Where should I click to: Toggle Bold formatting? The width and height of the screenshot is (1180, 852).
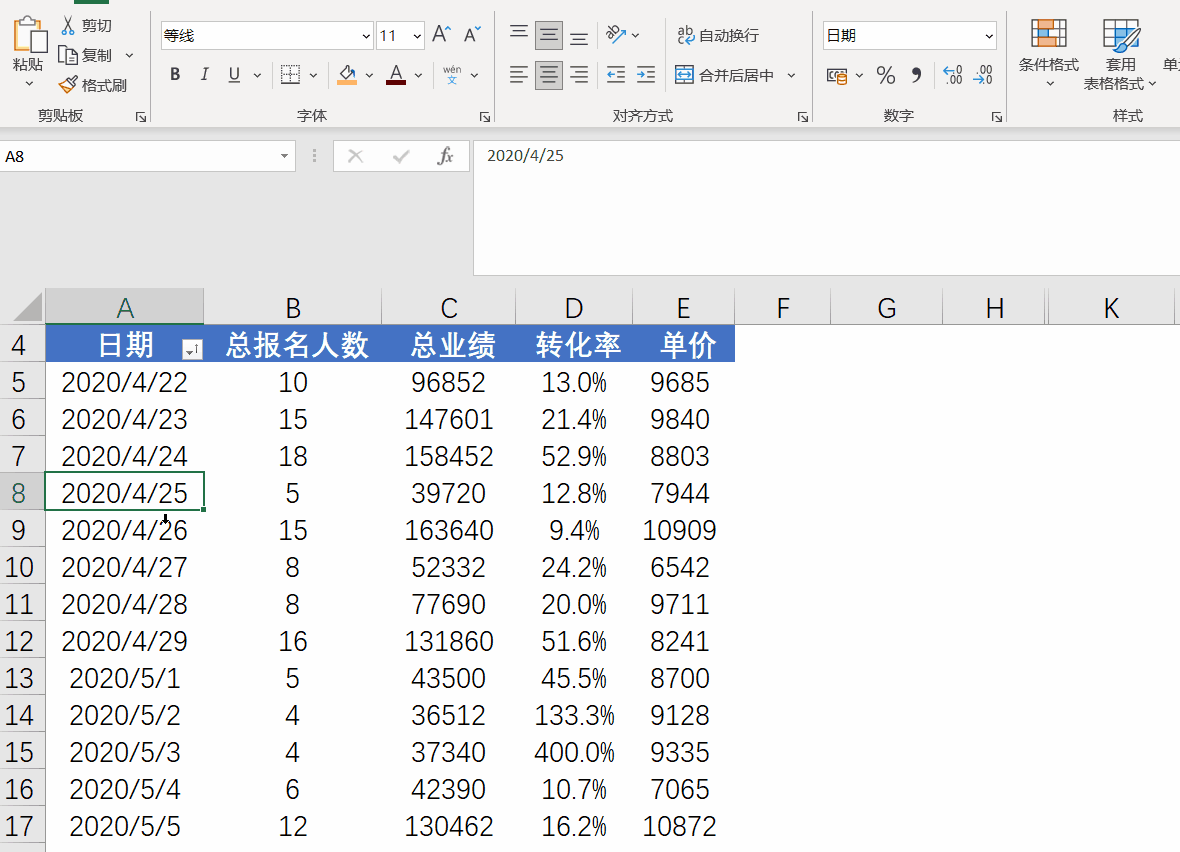(175, 75)
